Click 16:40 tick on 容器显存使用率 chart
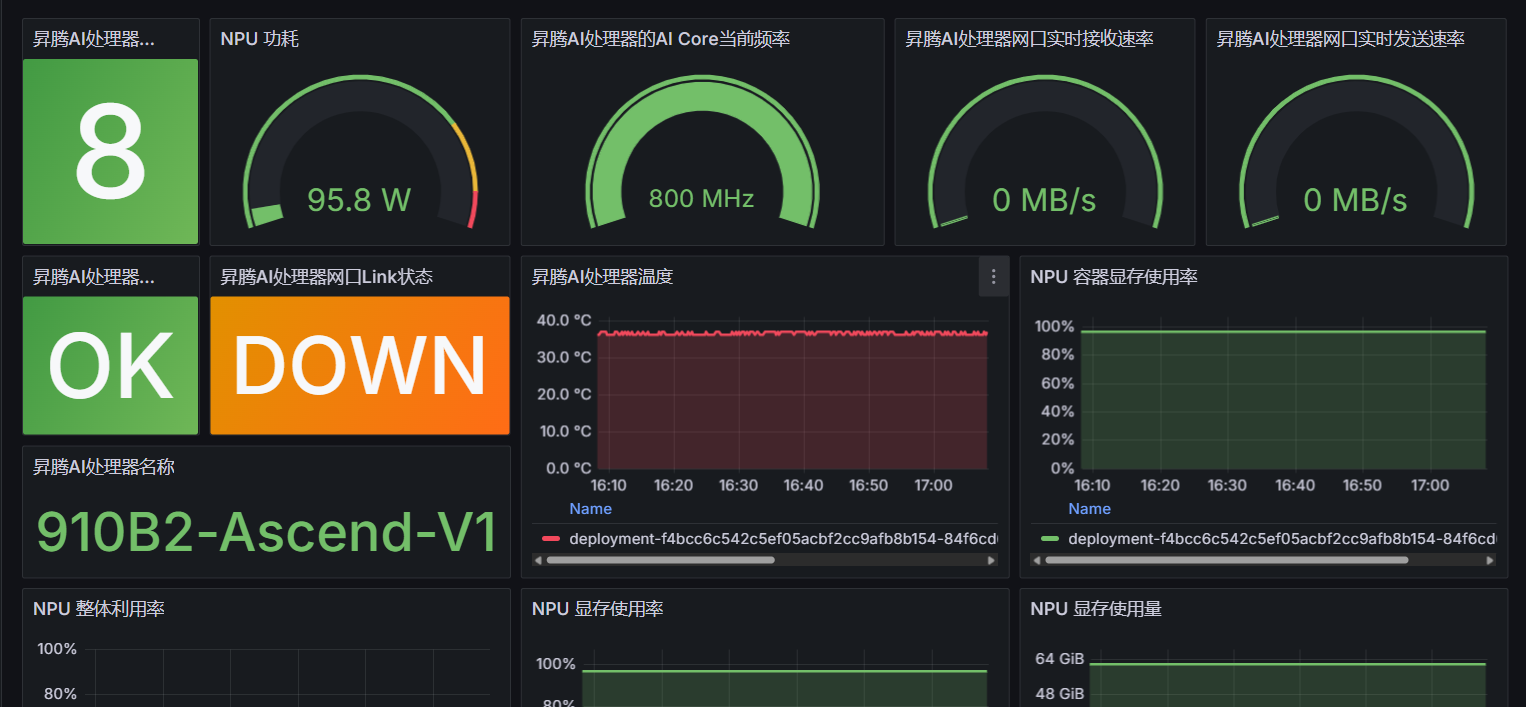 click(1295, 485)
